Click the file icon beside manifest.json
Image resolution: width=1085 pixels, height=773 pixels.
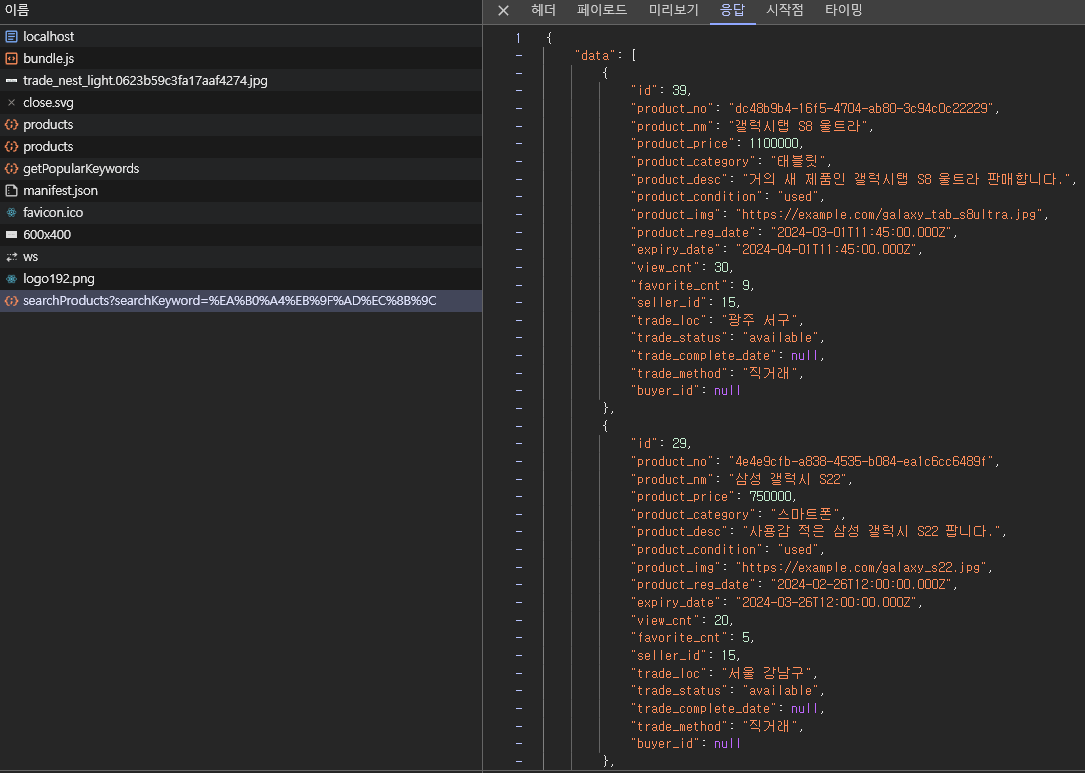tap(11, 190)
